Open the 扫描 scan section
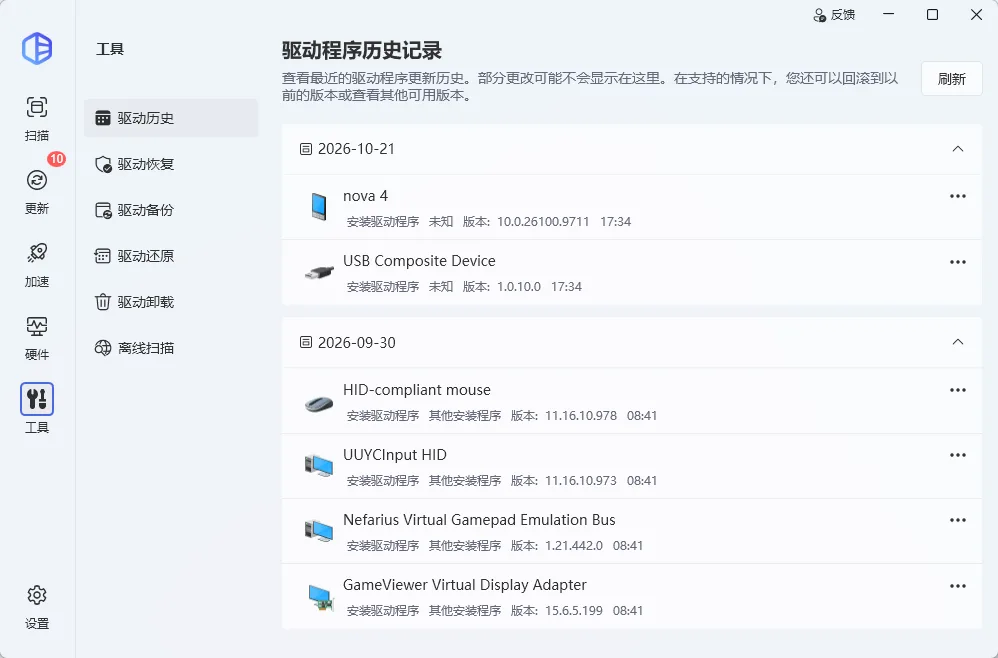 [x=37, y=118]
